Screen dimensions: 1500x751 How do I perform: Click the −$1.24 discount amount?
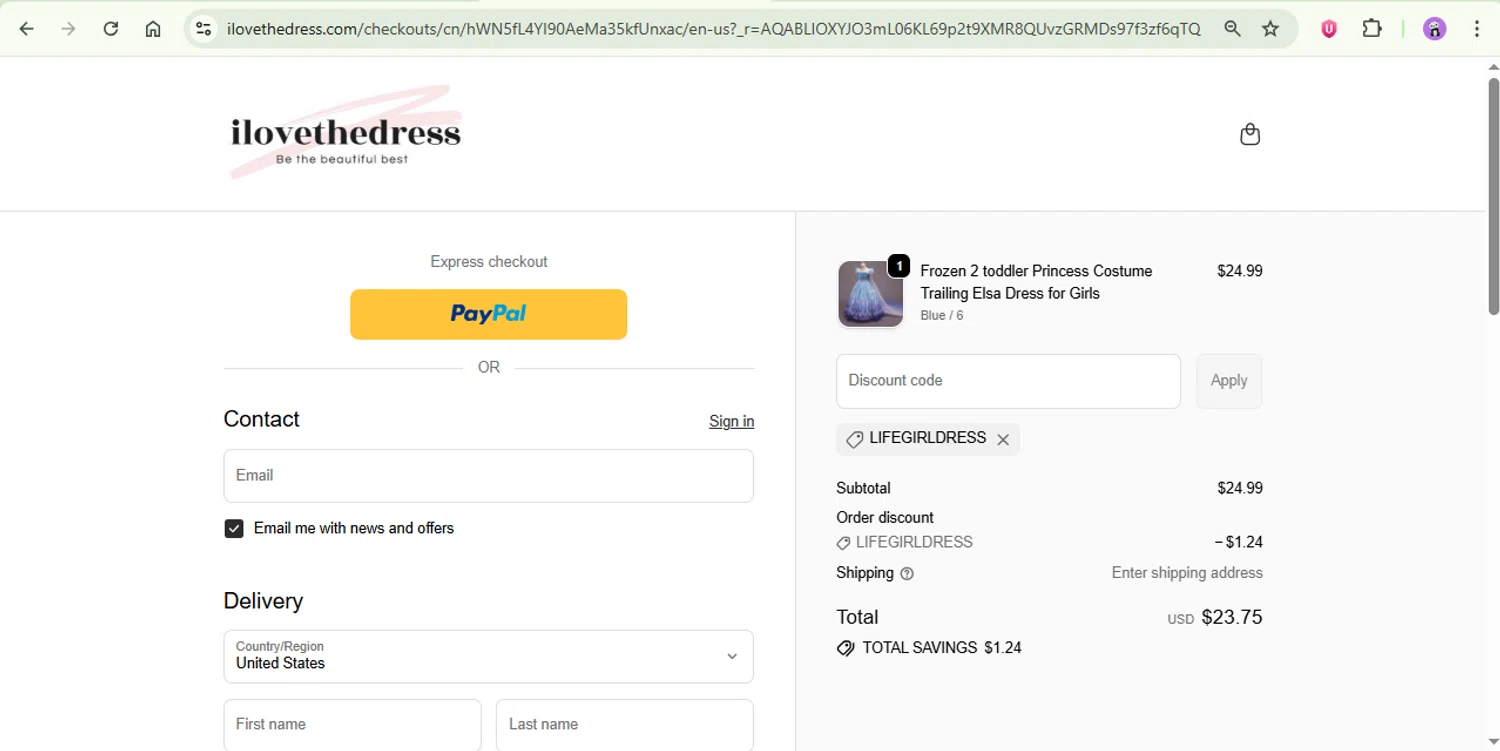(1239, 543)
